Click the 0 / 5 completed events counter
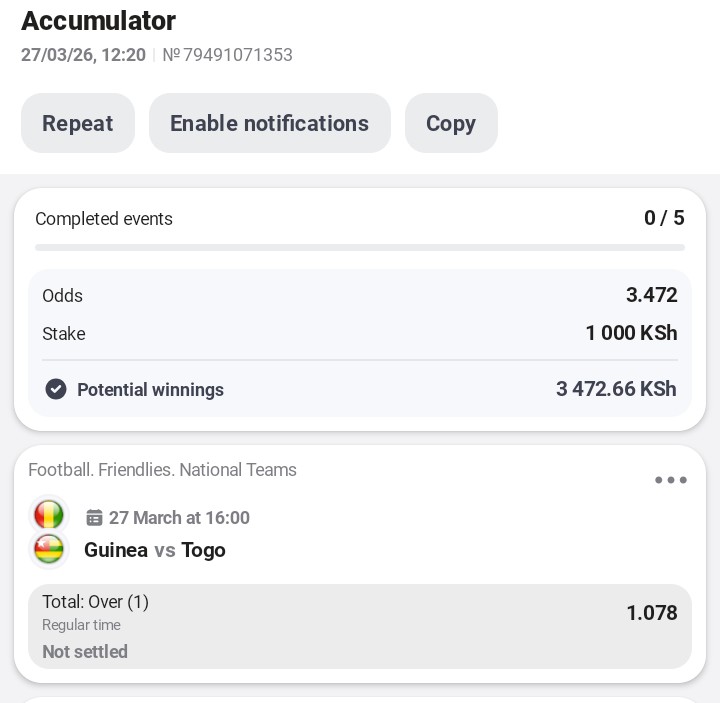 (x=664, y=218)
